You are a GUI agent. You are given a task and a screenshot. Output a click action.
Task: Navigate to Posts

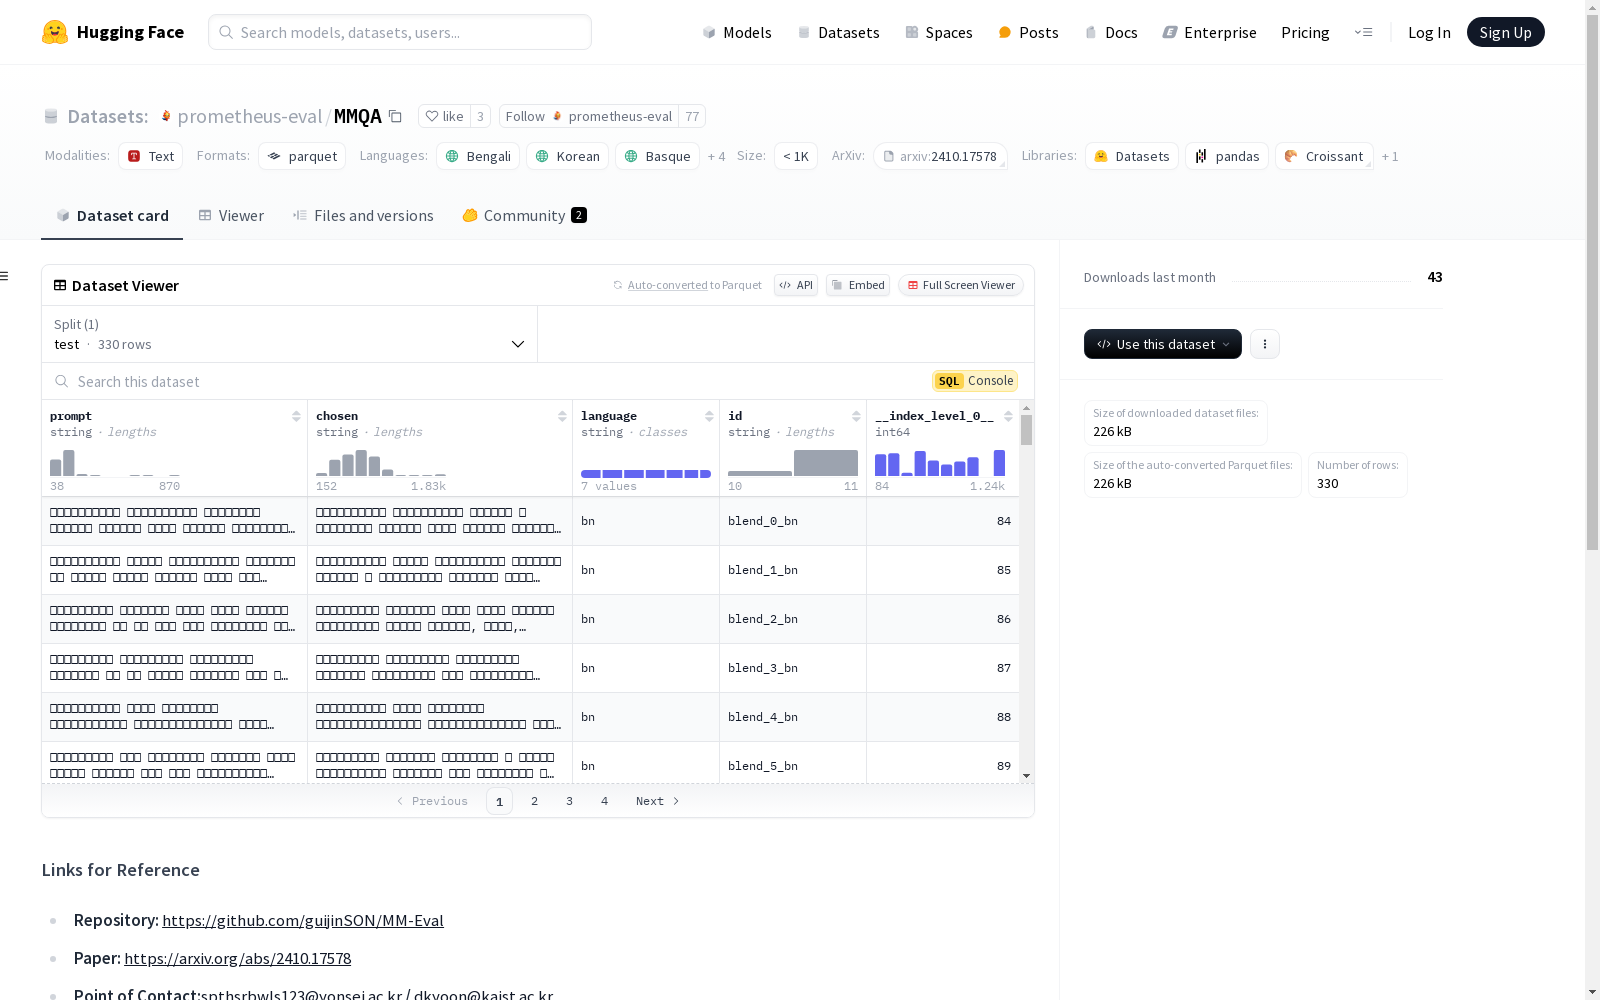pyautogui.click(x=1028, y=32)
